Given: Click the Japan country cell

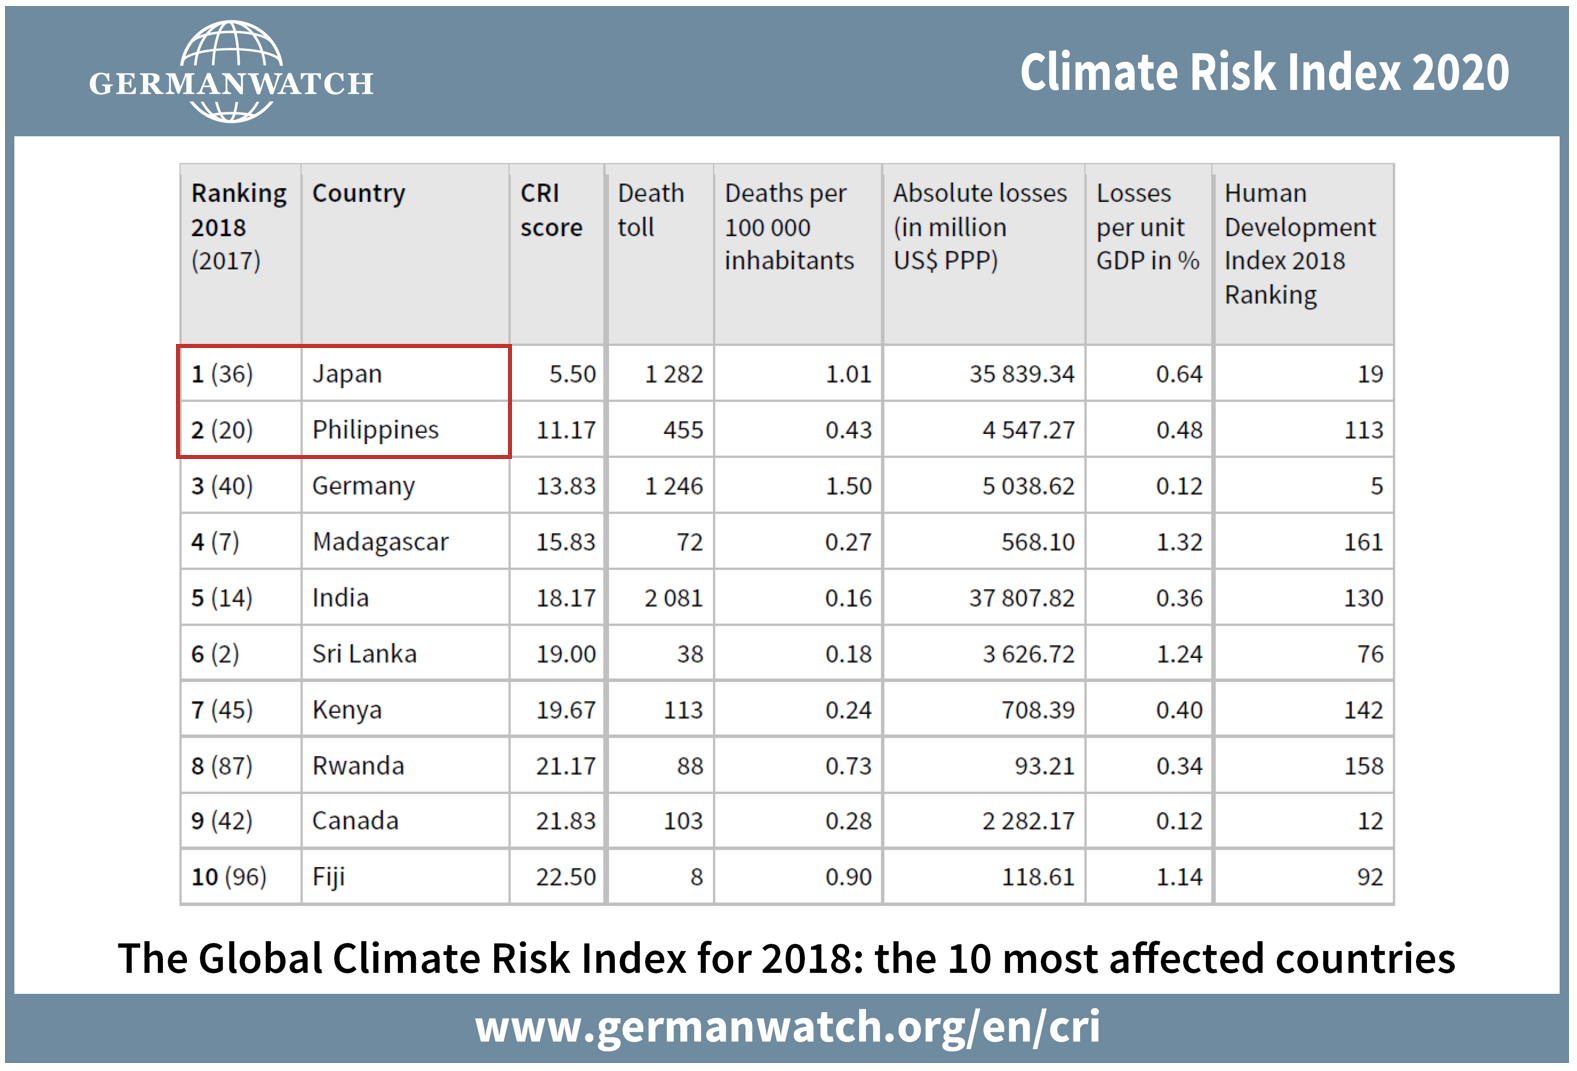Looking at the screenshot, I should pos(347,374).
